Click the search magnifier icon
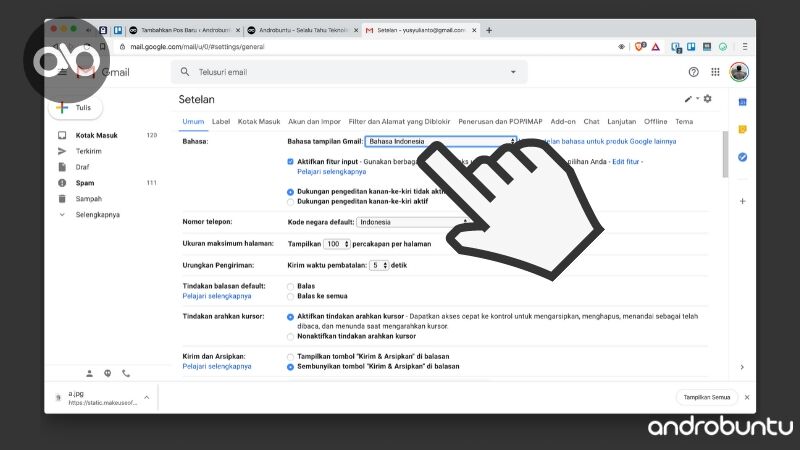This screenshot has height=450, width=800. pyautogui.click(x=185, y=72)
